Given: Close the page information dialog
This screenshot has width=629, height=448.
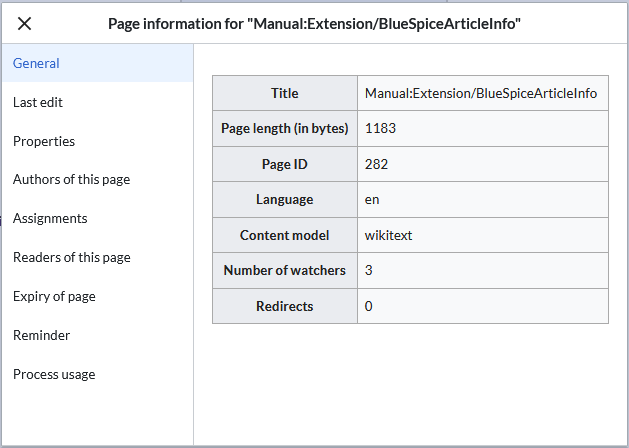Looking at the screenshot, I should [25, 23].
